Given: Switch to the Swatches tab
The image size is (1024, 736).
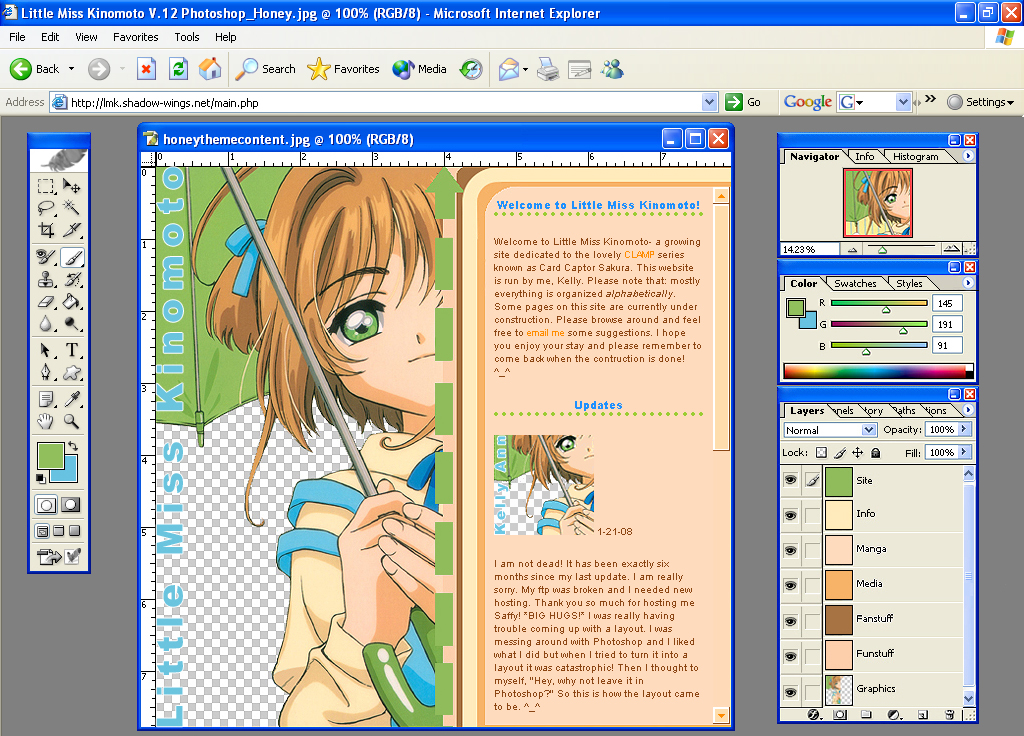Looking at the screenshot, I should 855,283.
